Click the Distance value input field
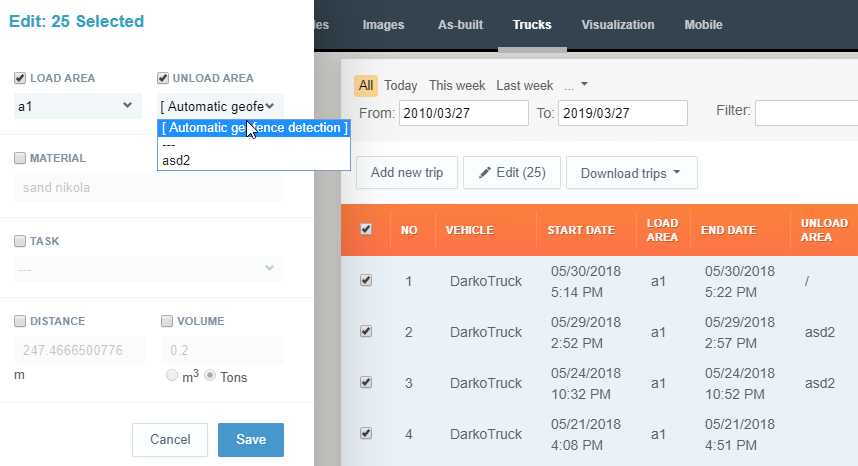Image resolution: width=858 pixels, height=466 pixels. (80, 351)
